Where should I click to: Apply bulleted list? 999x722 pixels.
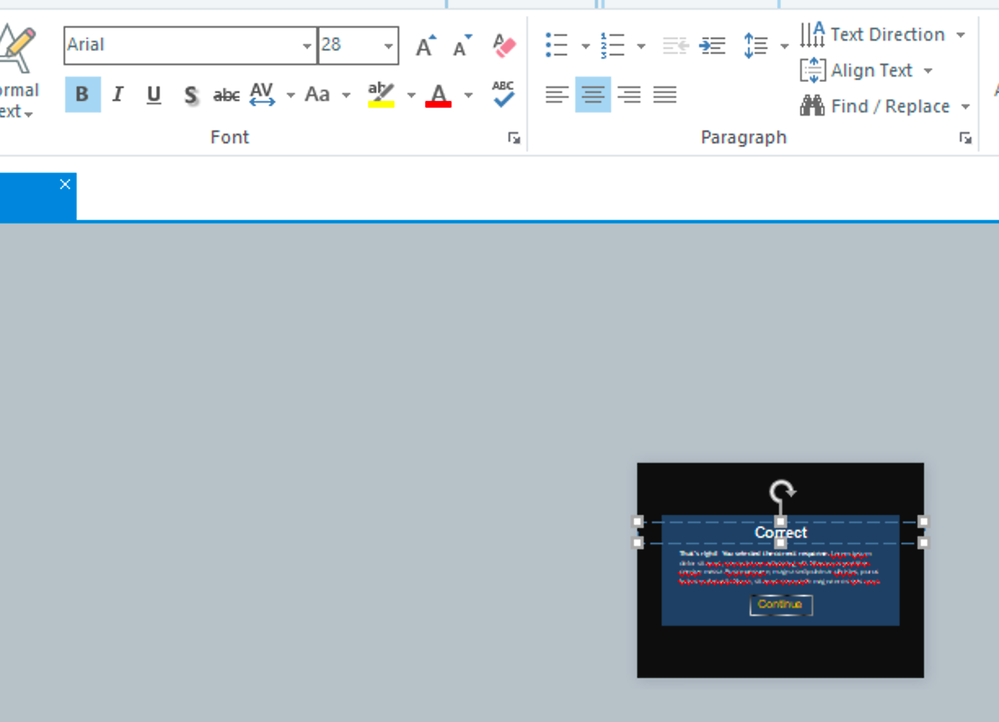click(x=557, y=46)
